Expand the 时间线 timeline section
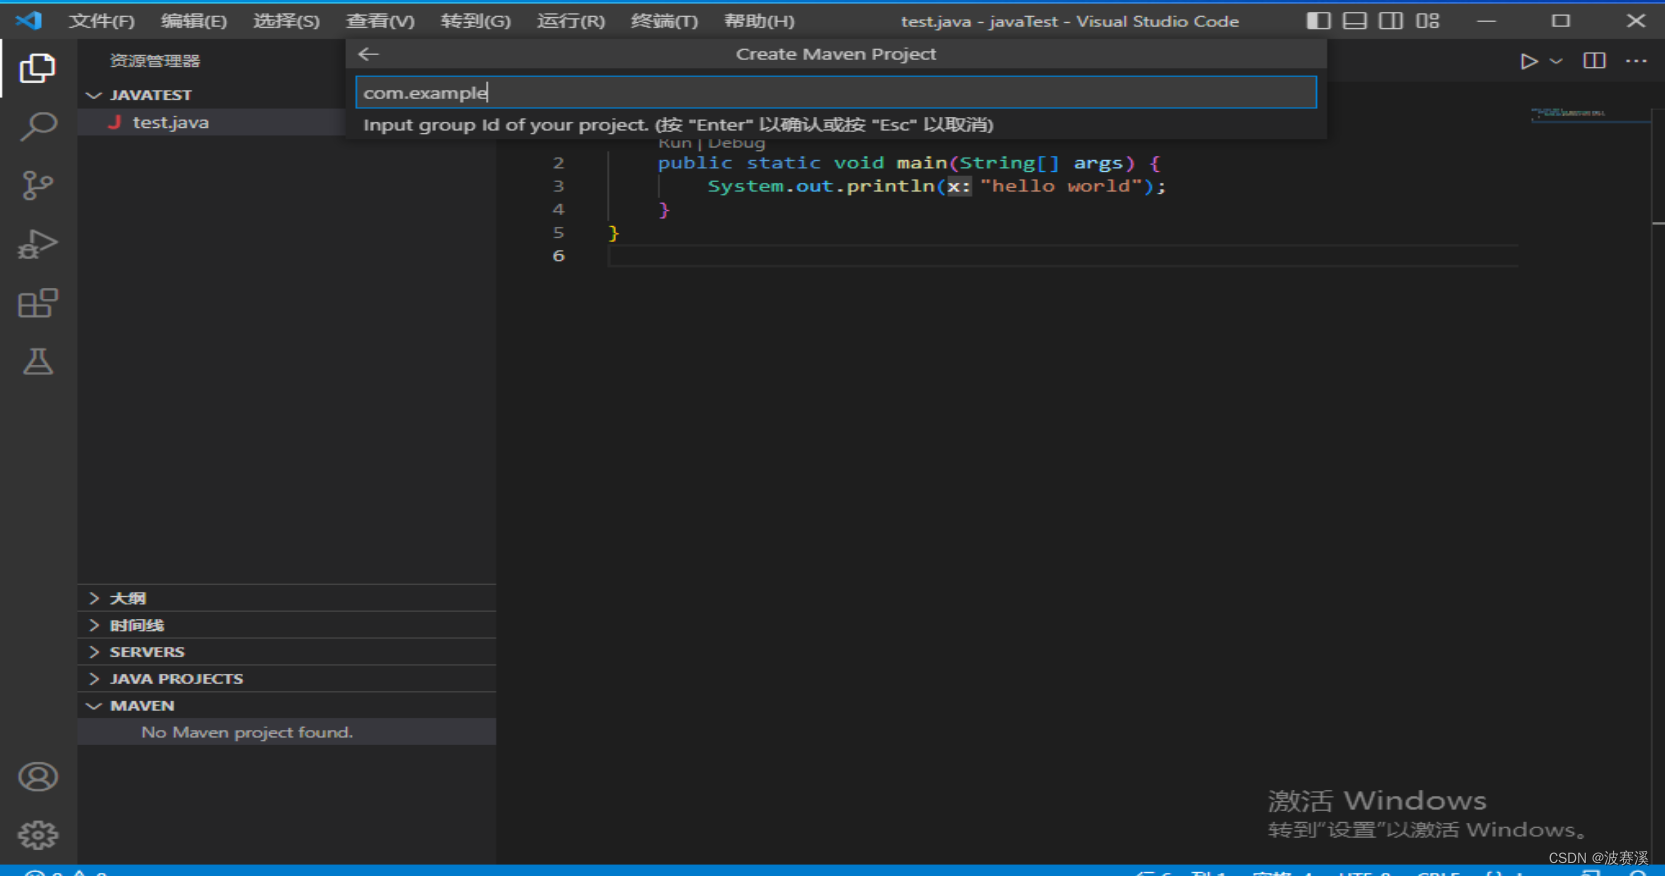 (287, 625)
